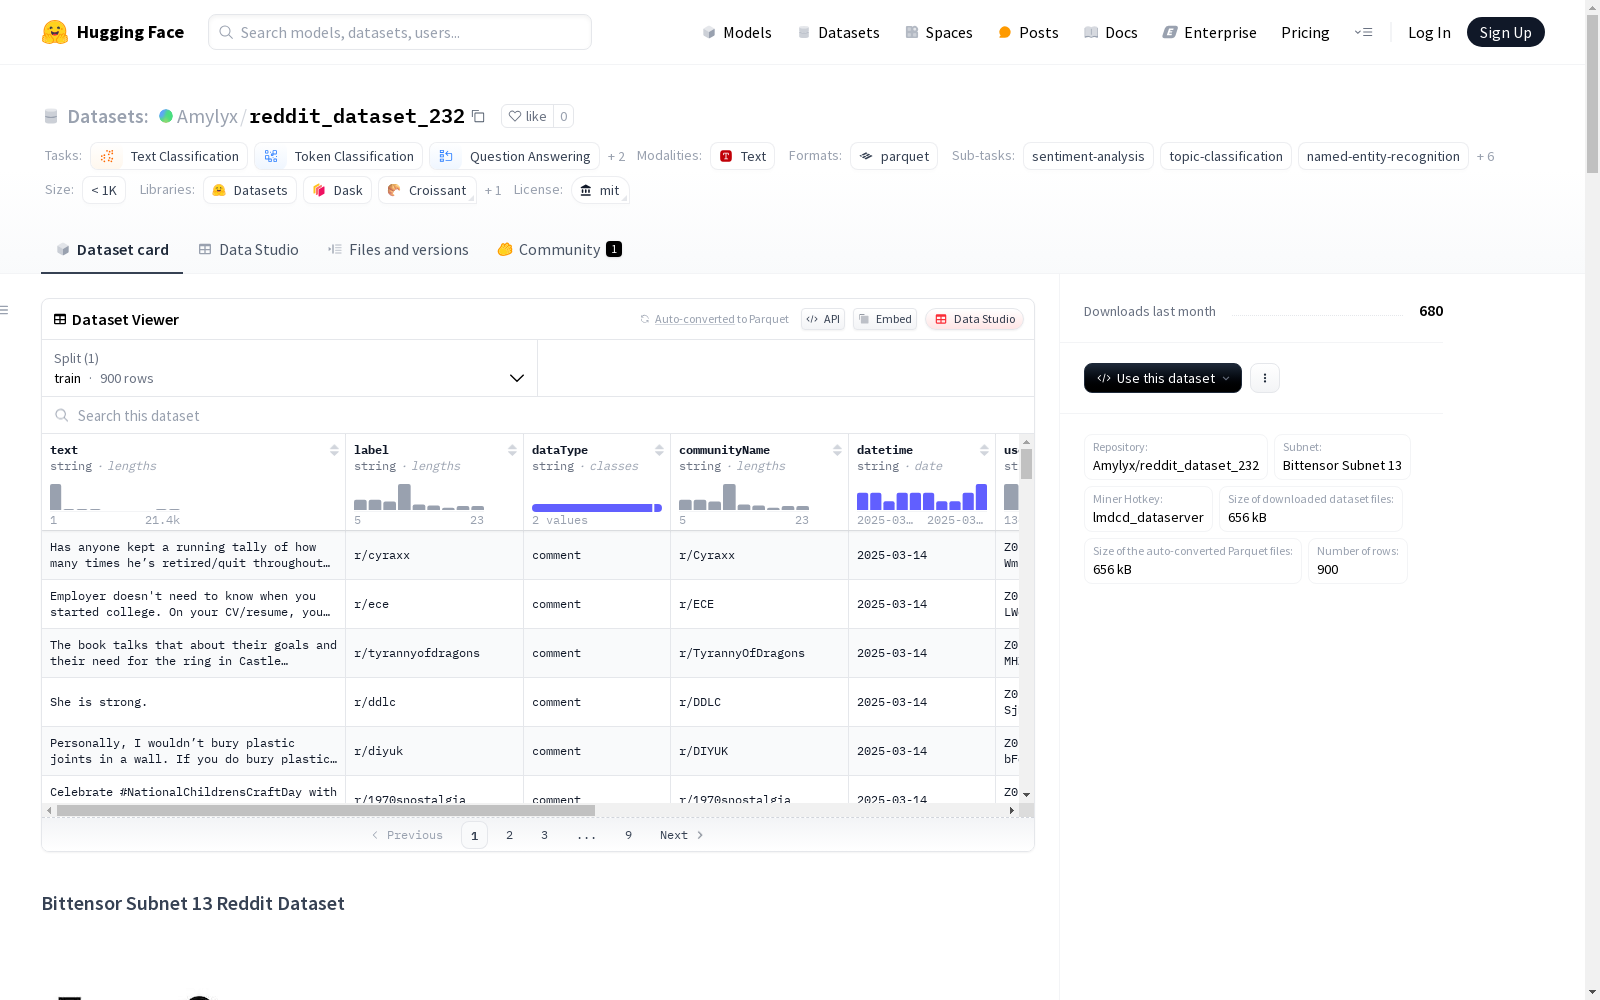Click sort icon on communityName column

[837, 450]
